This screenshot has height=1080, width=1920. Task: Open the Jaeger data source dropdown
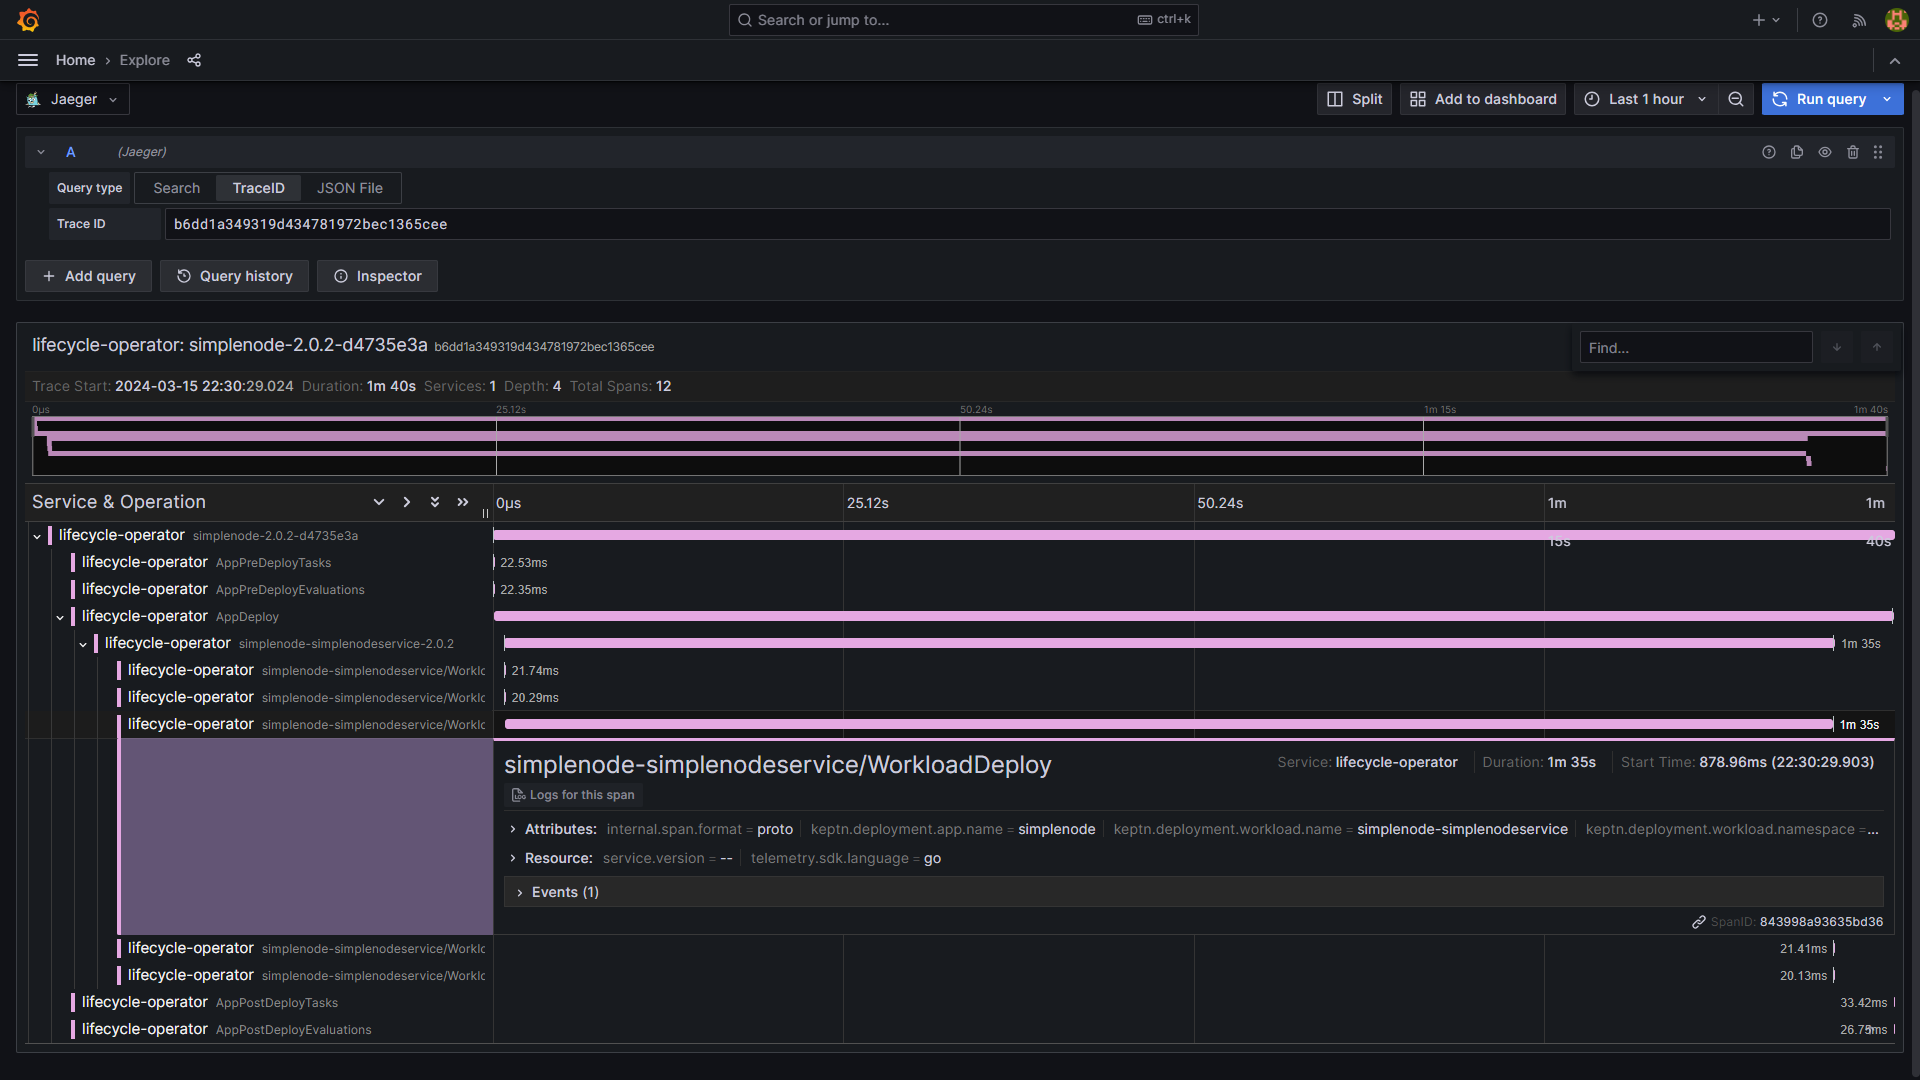pos(73,99)
